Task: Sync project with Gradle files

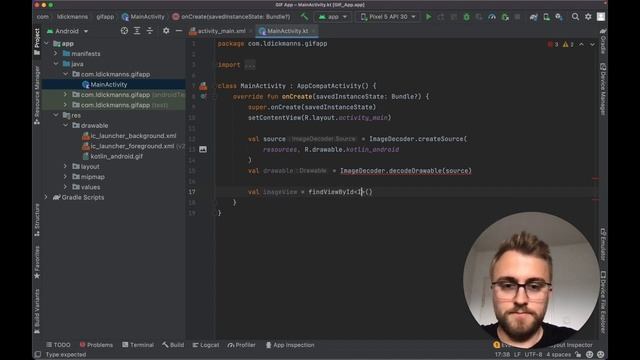Action: (533, 17)
